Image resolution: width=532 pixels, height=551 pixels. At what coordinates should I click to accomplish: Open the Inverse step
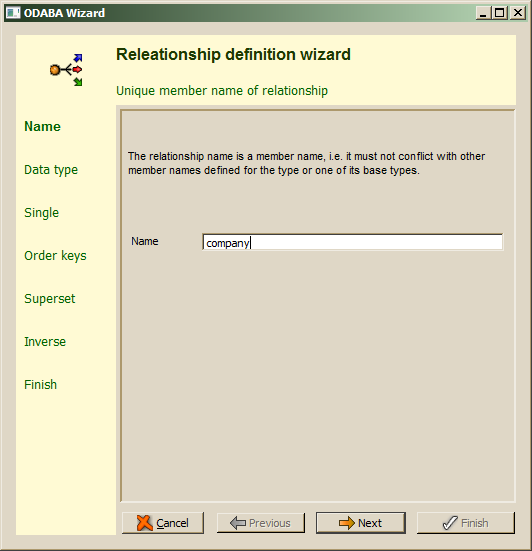[45, 342]
